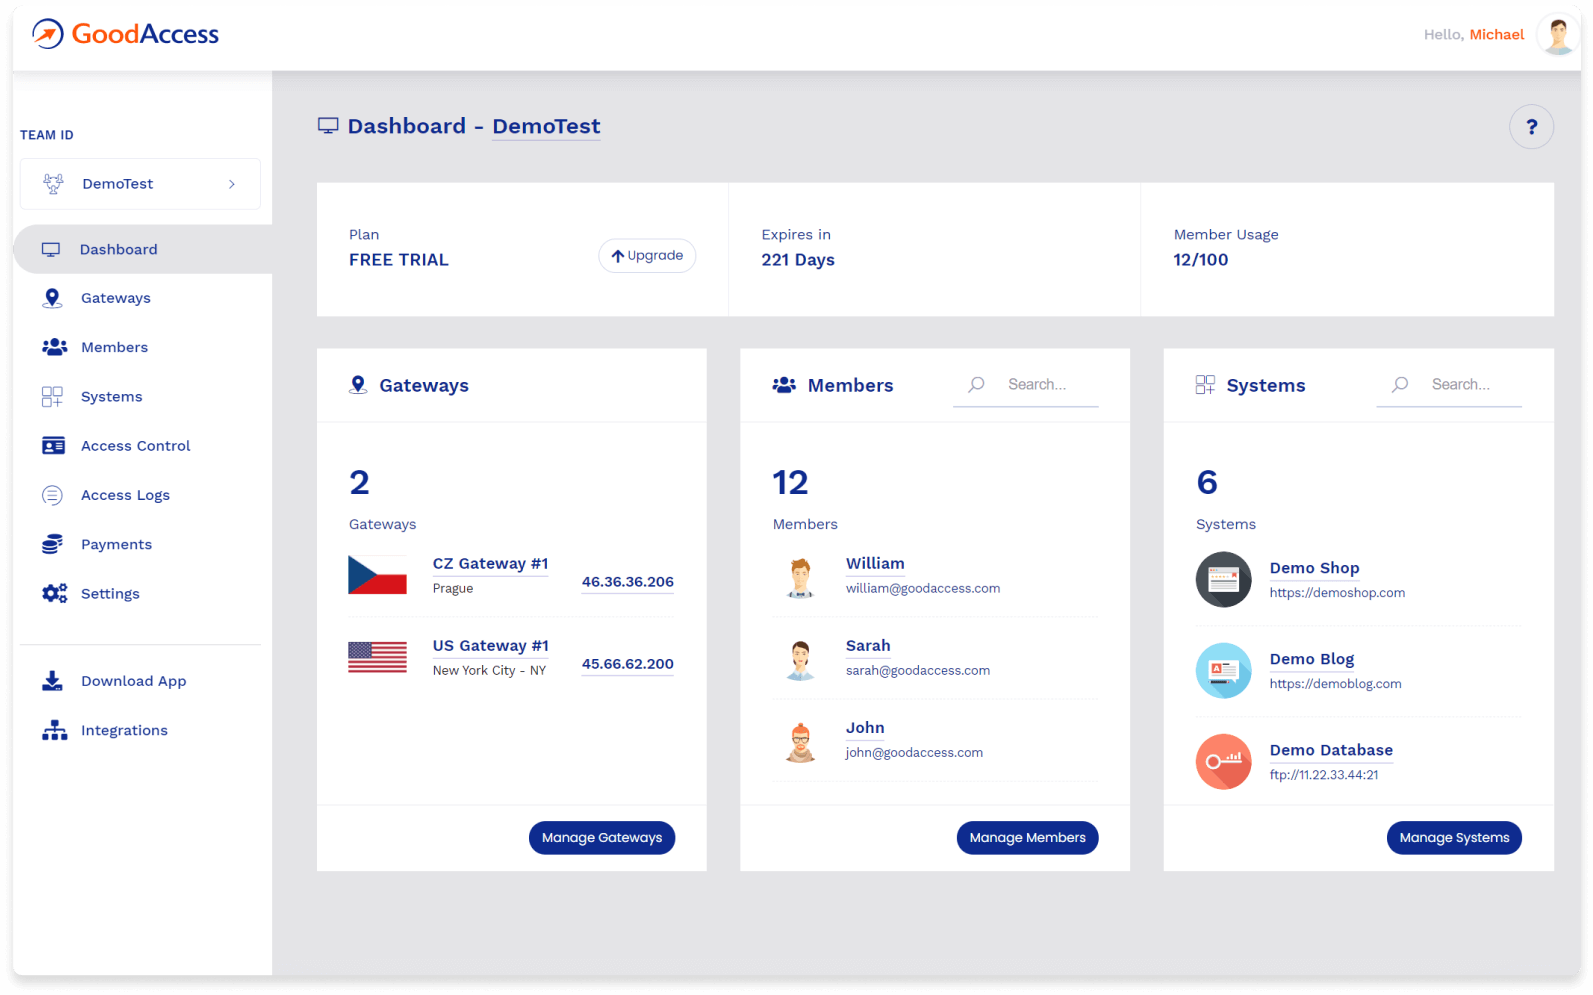
Task: Click the Demo Blog system icon
Action: (x=1223, y=670)
